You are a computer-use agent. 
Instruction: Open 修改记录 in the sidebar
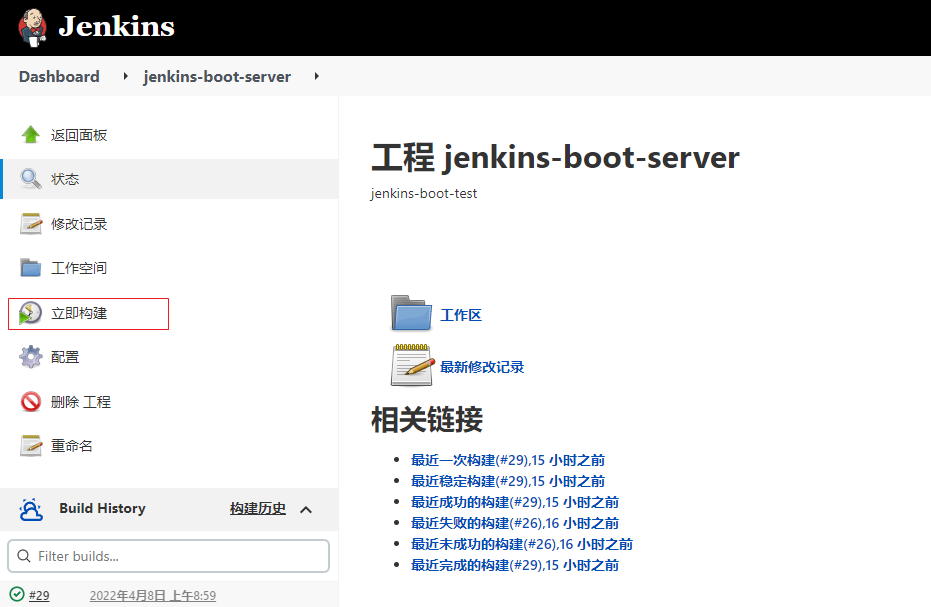tap(79, 224)
